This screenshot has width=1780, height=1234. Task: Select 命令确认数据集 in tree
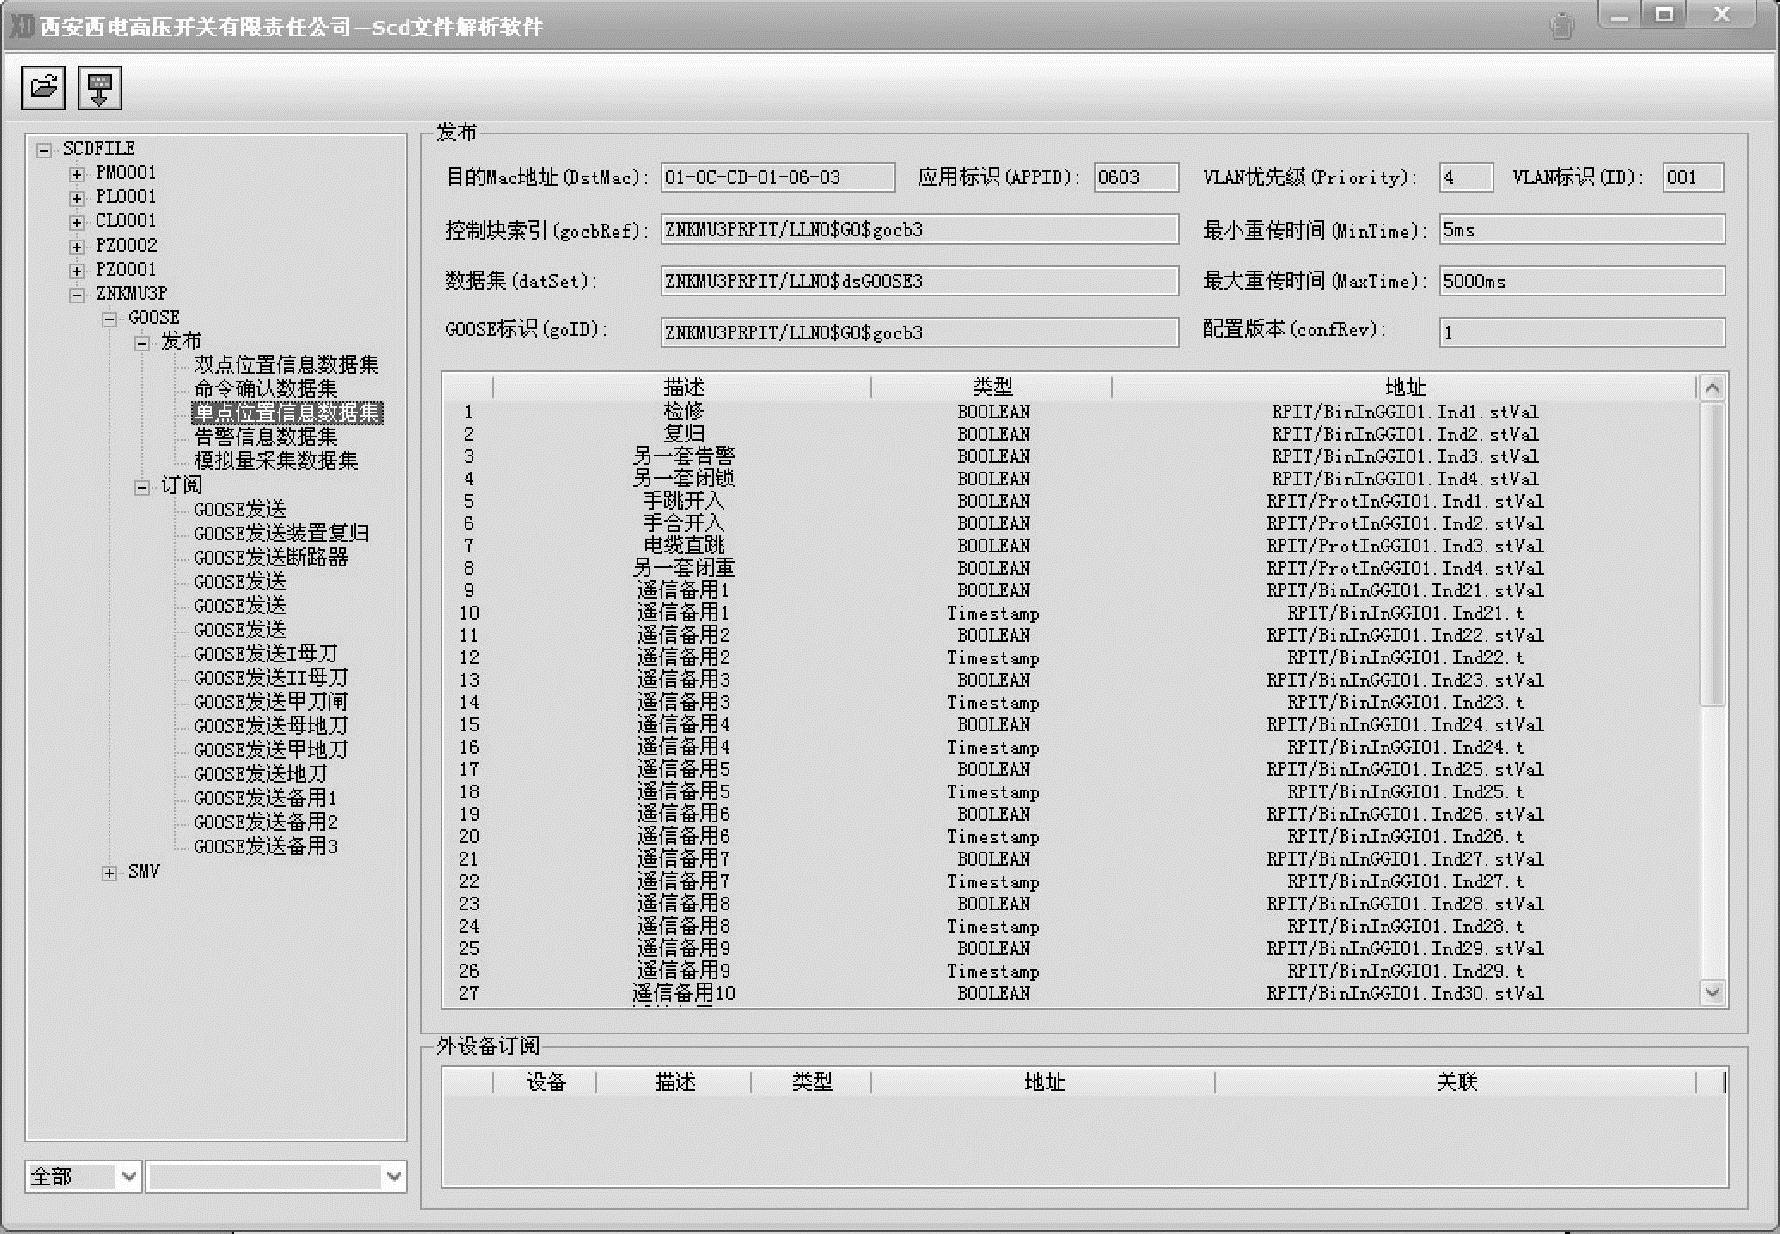(265, 389)
